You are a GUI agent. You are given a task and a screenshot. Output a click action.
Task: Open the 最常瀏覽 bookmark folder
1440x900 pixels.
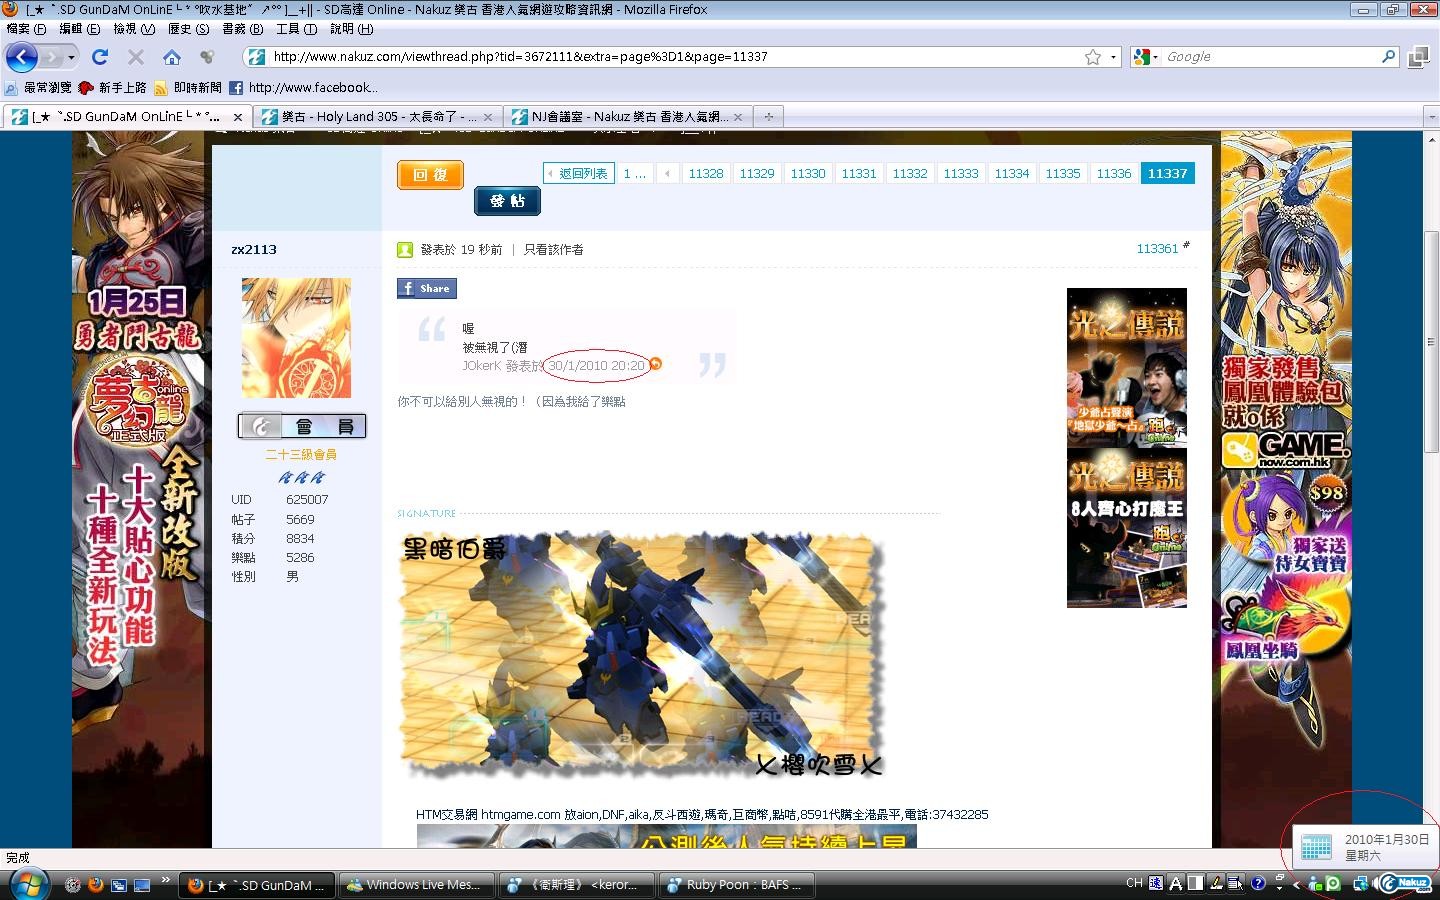(x=38, y=87)
